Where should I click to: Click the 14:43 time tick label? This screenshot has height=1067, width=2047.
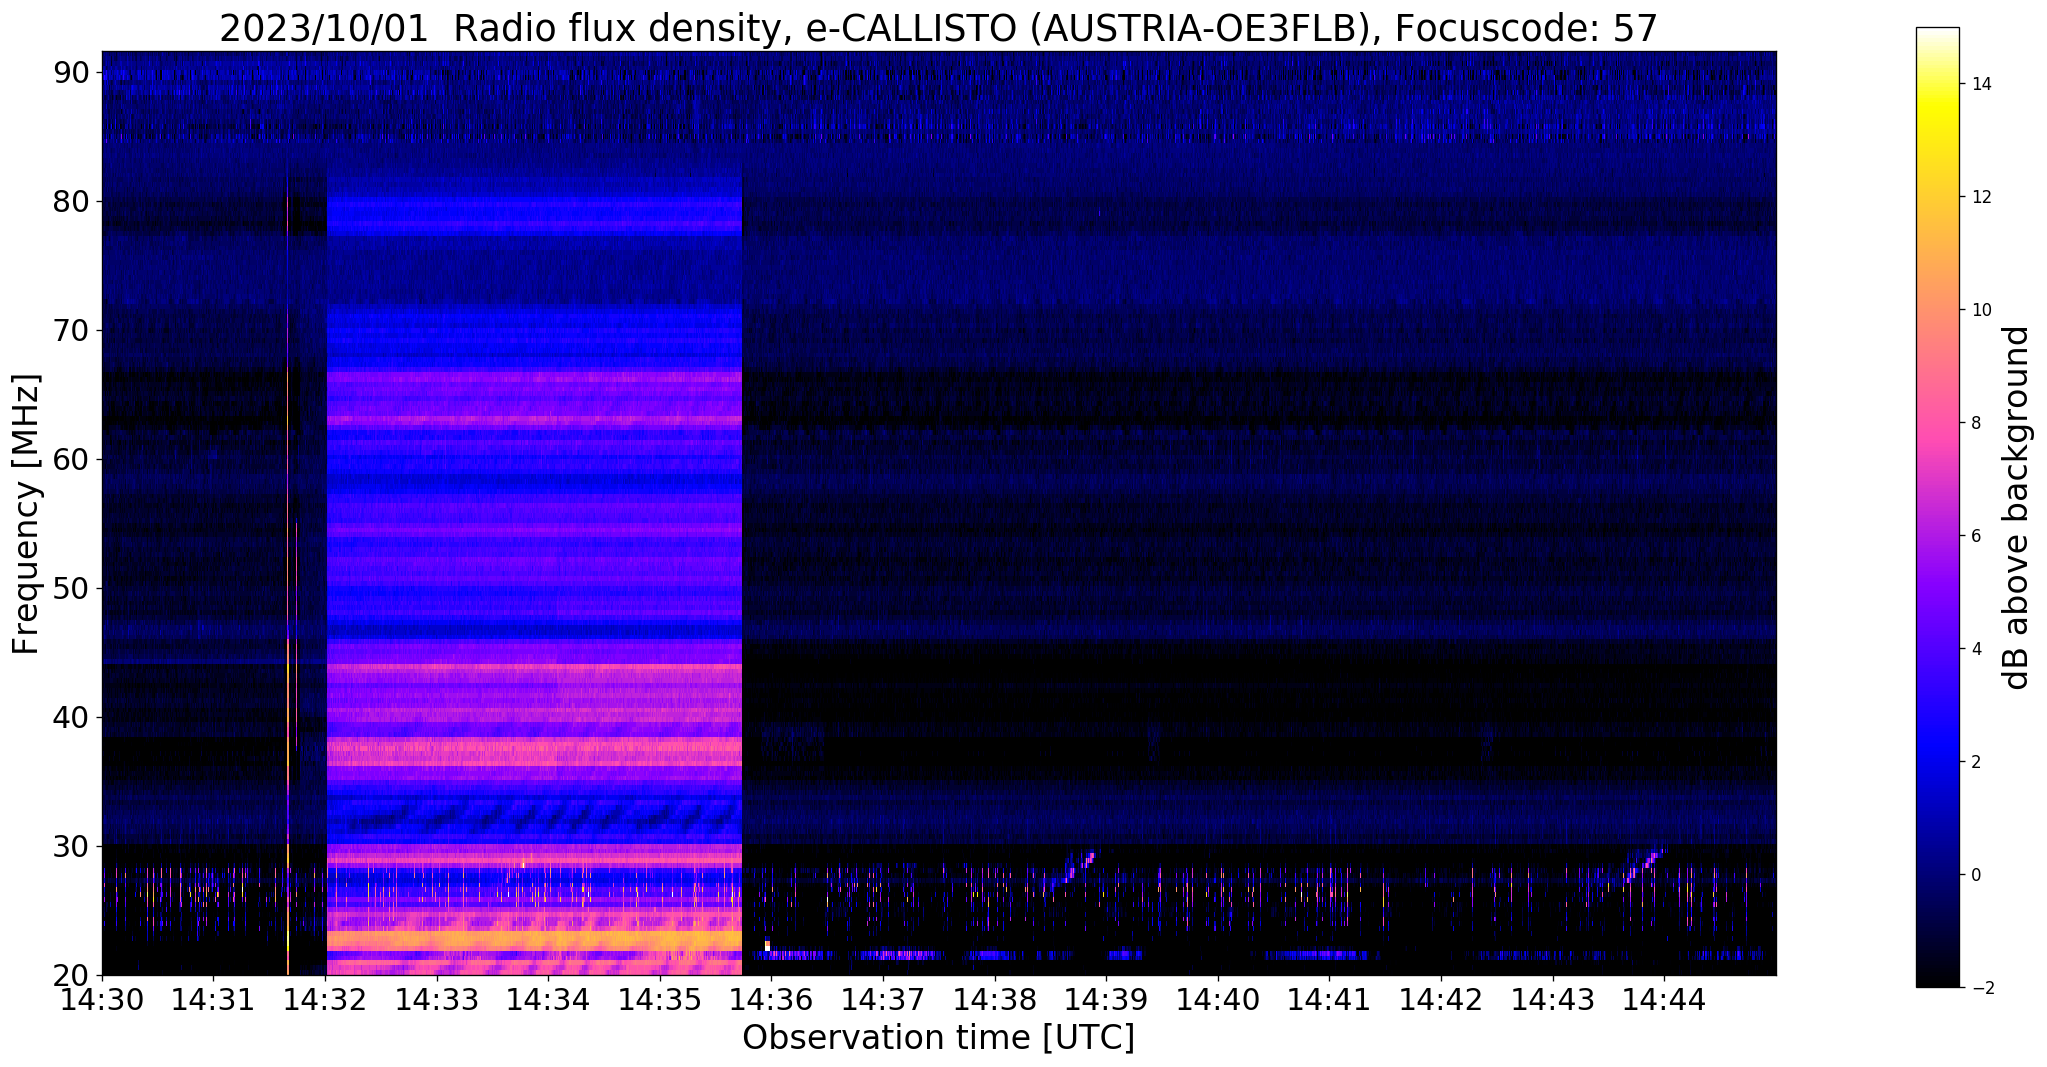tap(1553, 999)
